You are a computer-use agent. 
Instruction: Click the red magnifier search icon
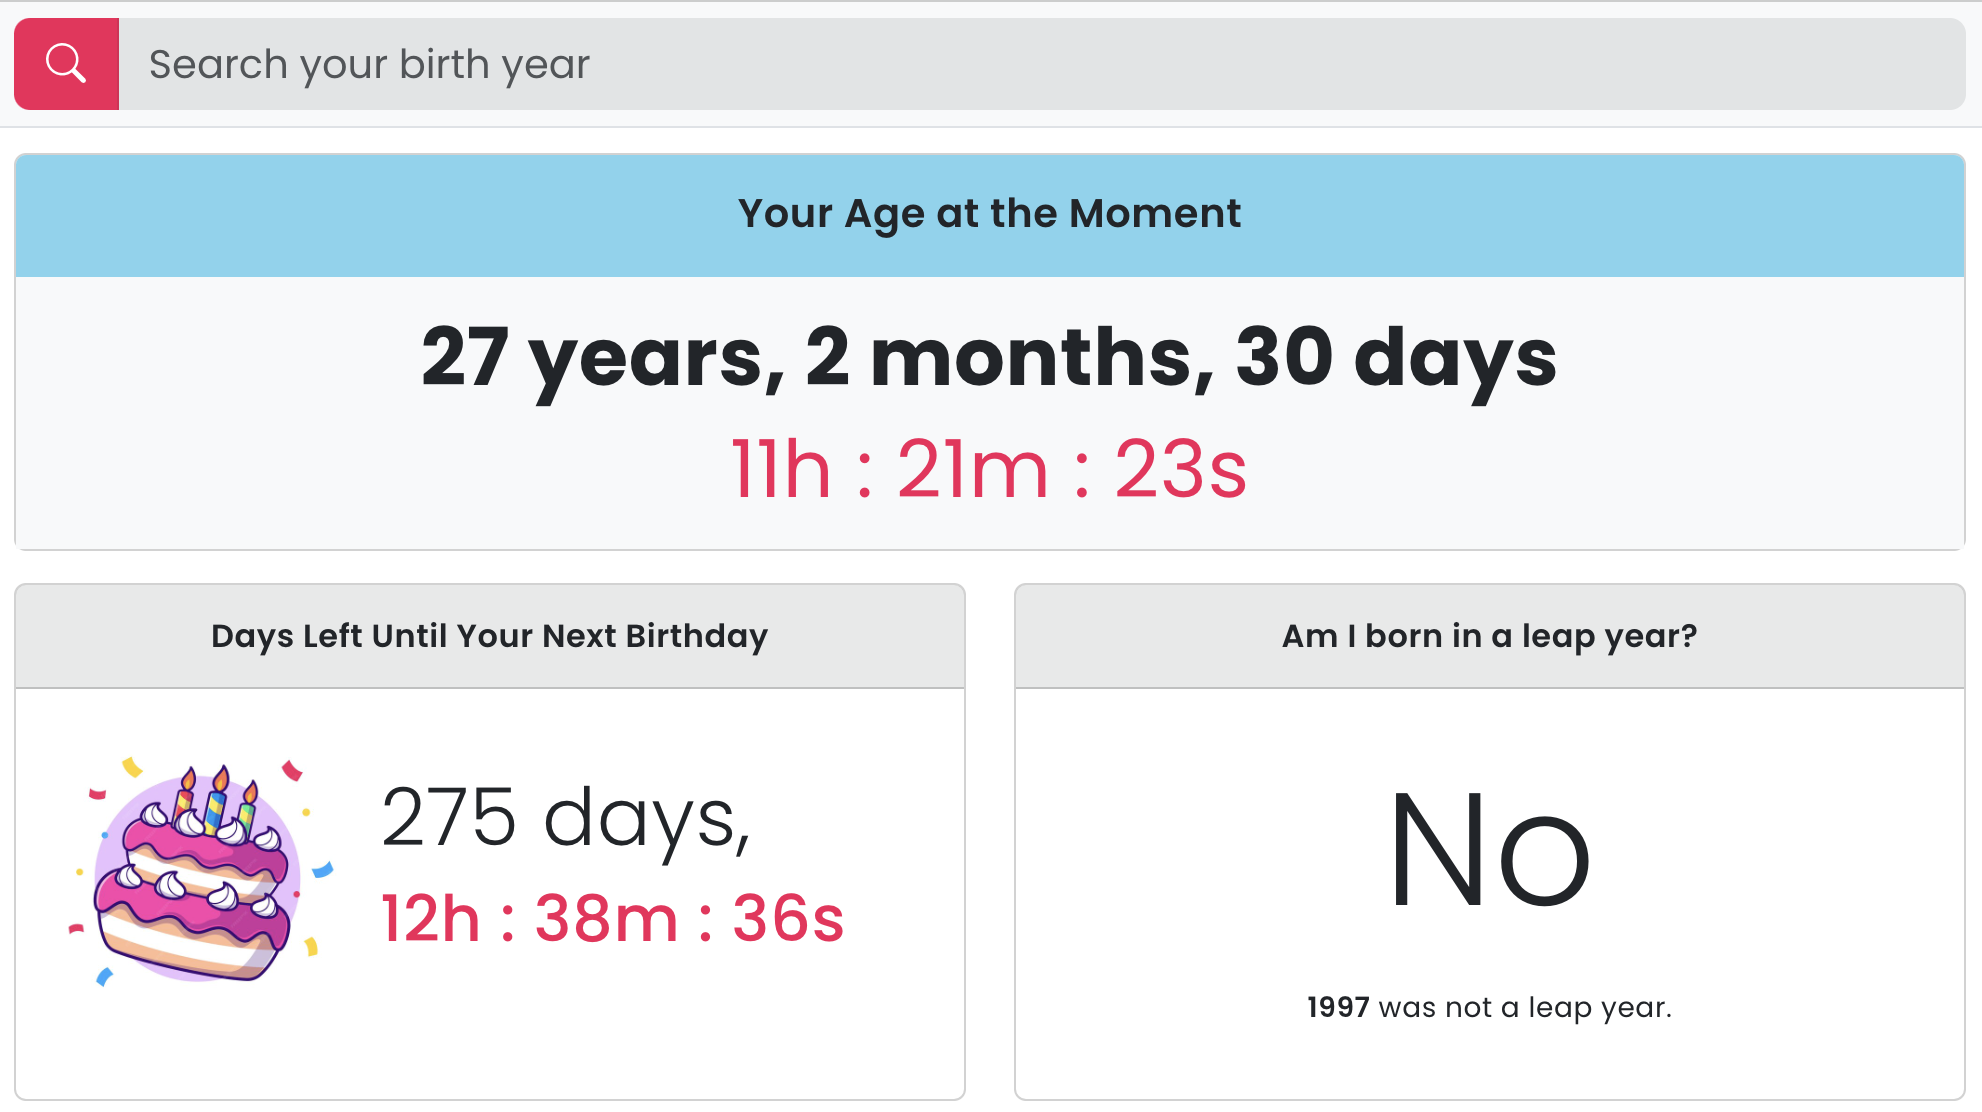tap(66, 64)
